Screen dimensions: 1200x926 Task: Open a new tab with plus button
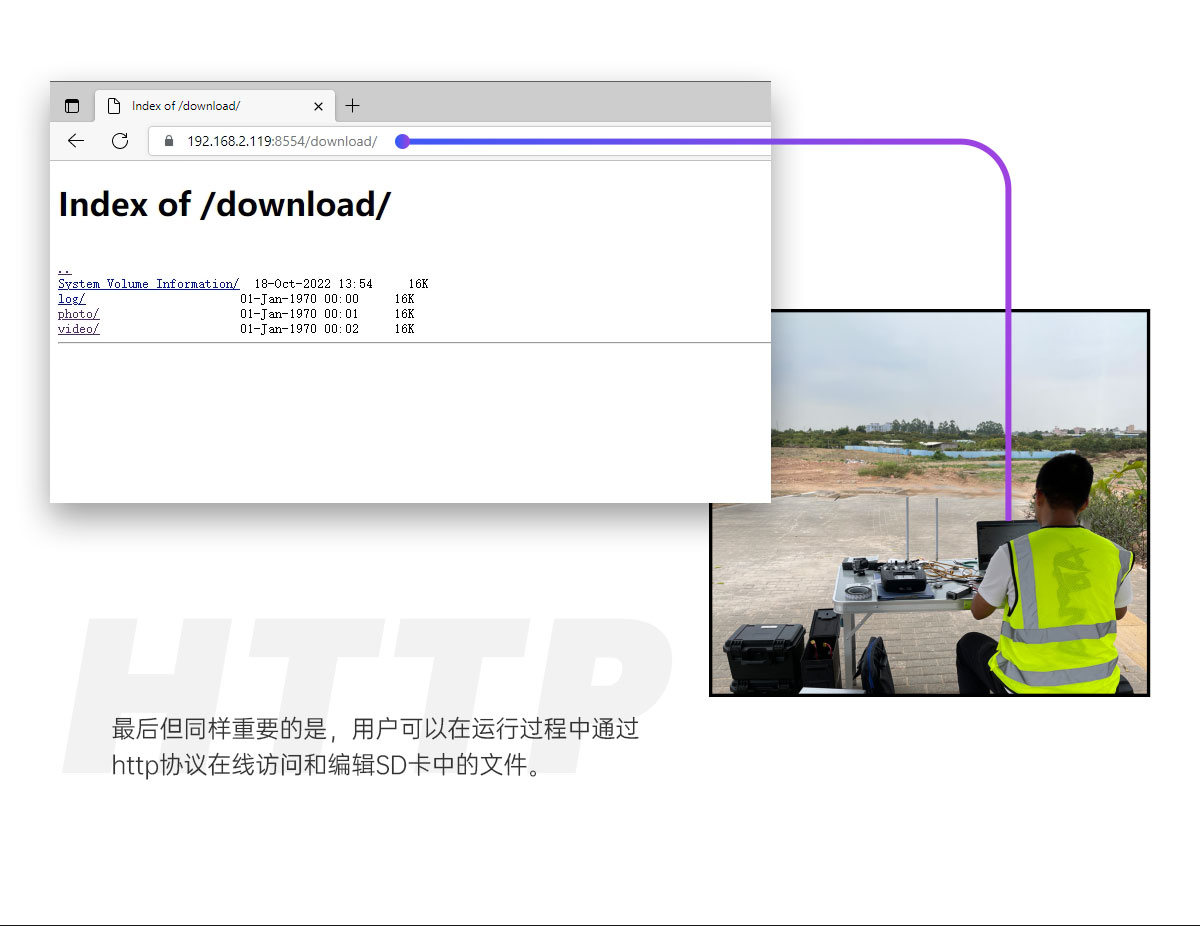click(x=352, y=106)
